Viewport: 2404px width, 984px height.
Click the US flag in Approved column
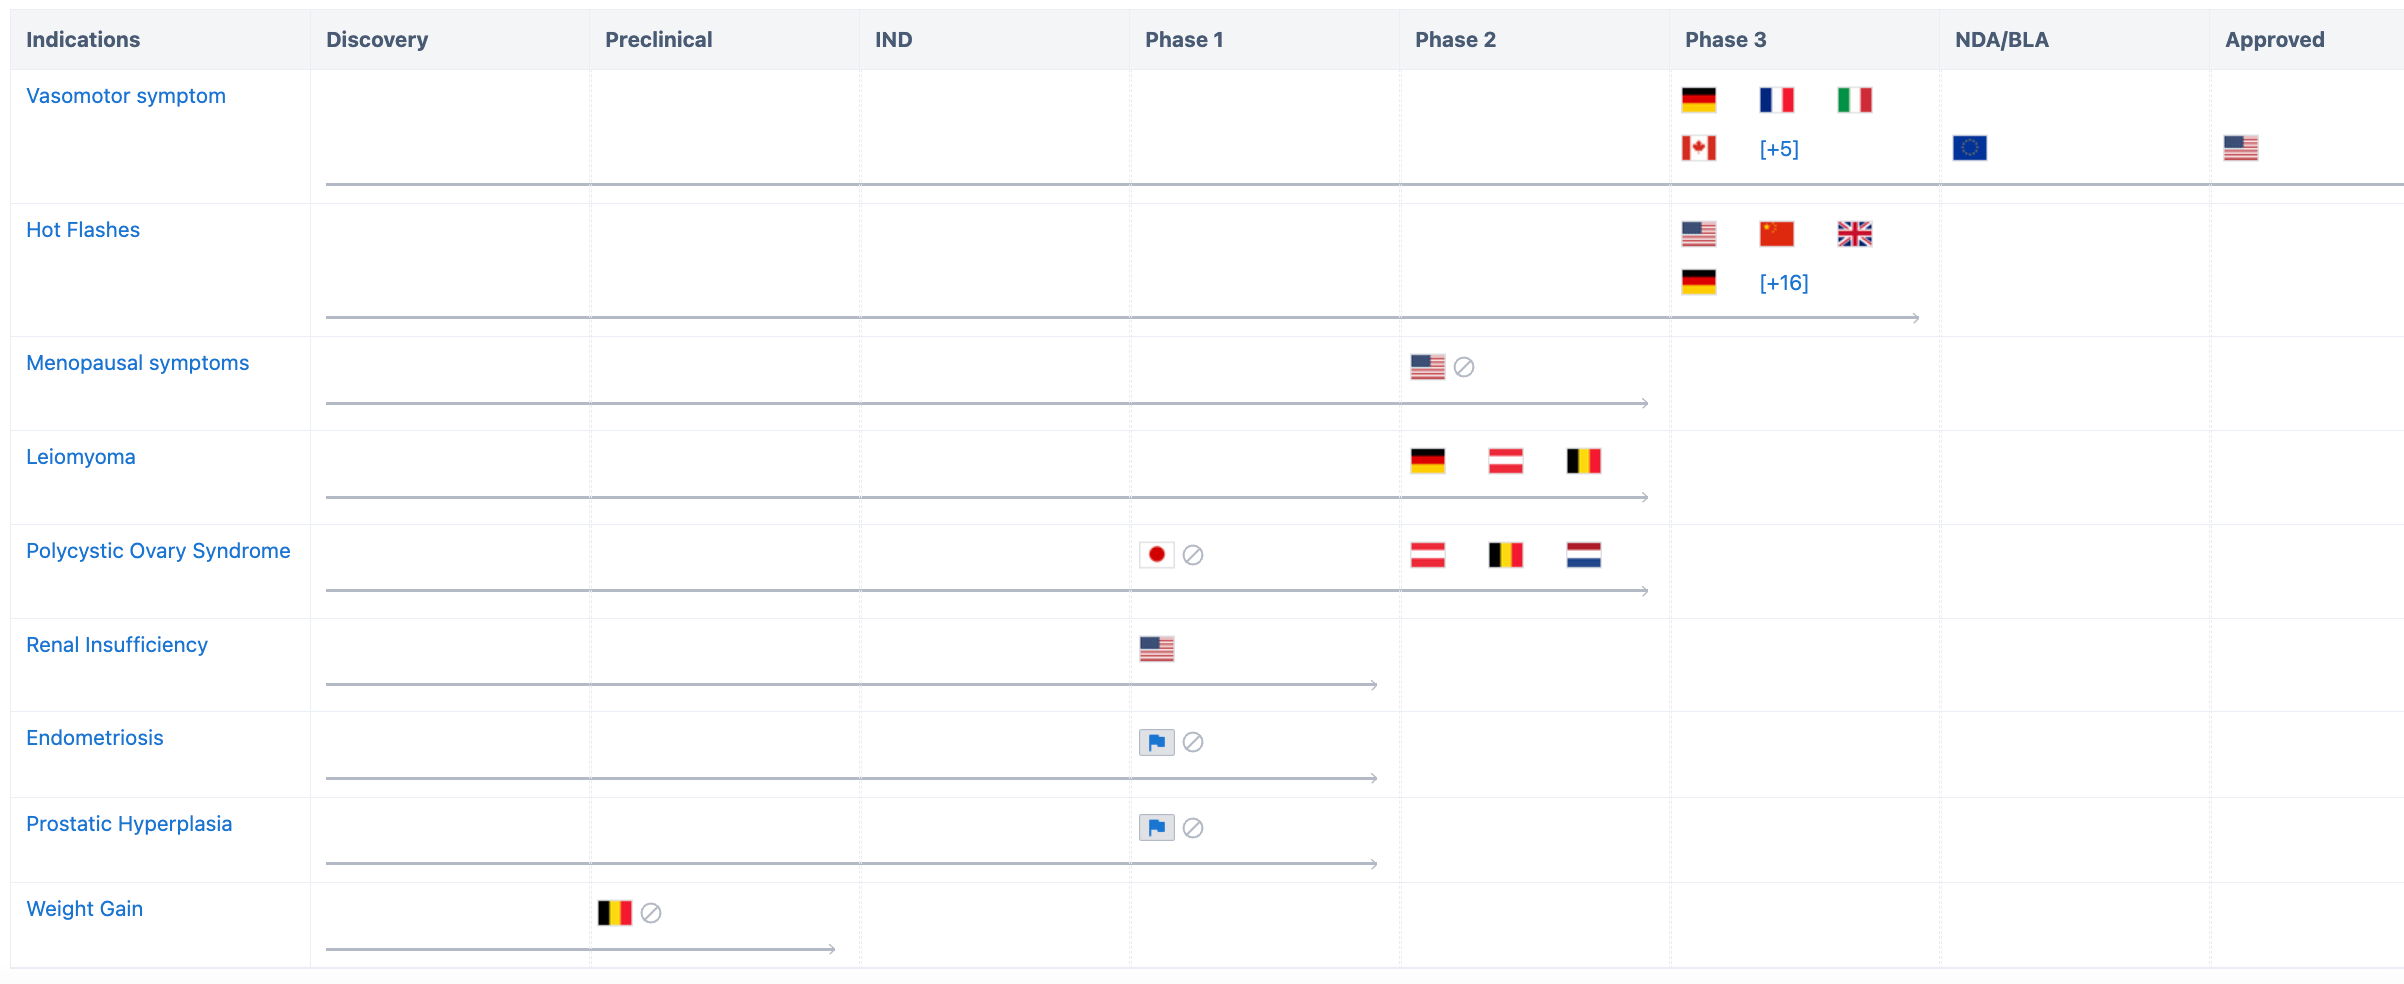pyautogui.click(x=2240, y=148)
